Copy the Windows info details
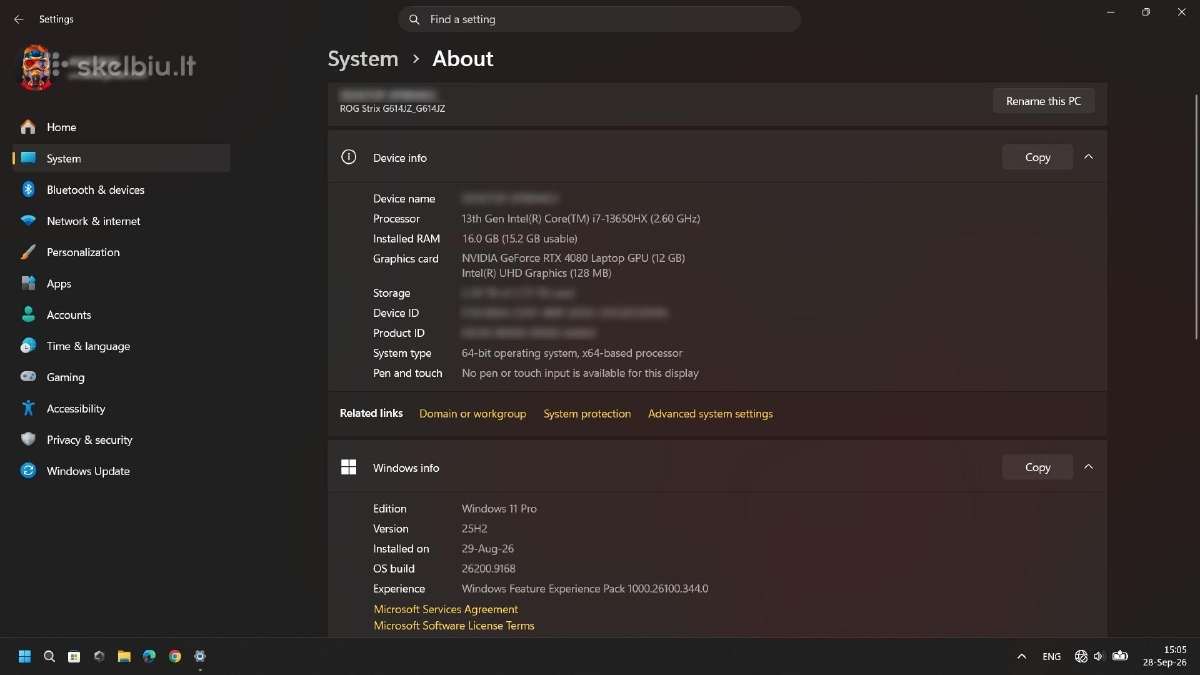Viewport: 1200px width, 675px height. 1037,467
